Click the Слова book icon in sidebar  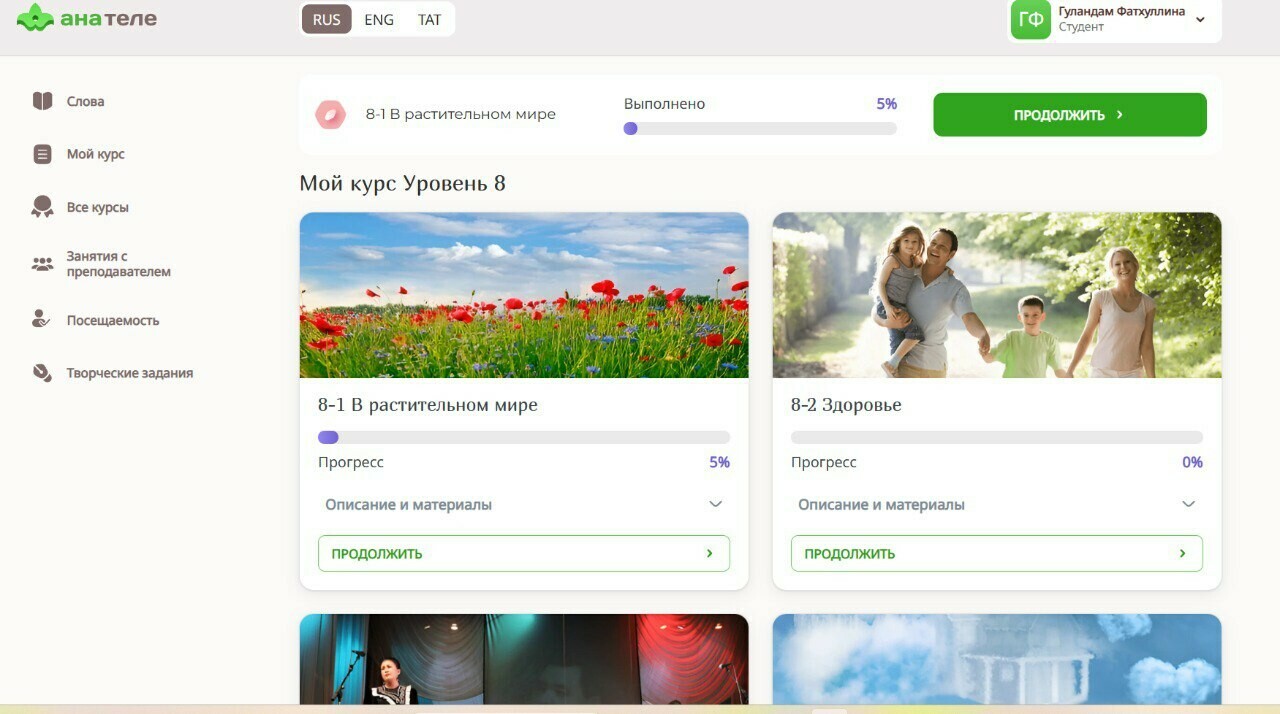(42, 101)
